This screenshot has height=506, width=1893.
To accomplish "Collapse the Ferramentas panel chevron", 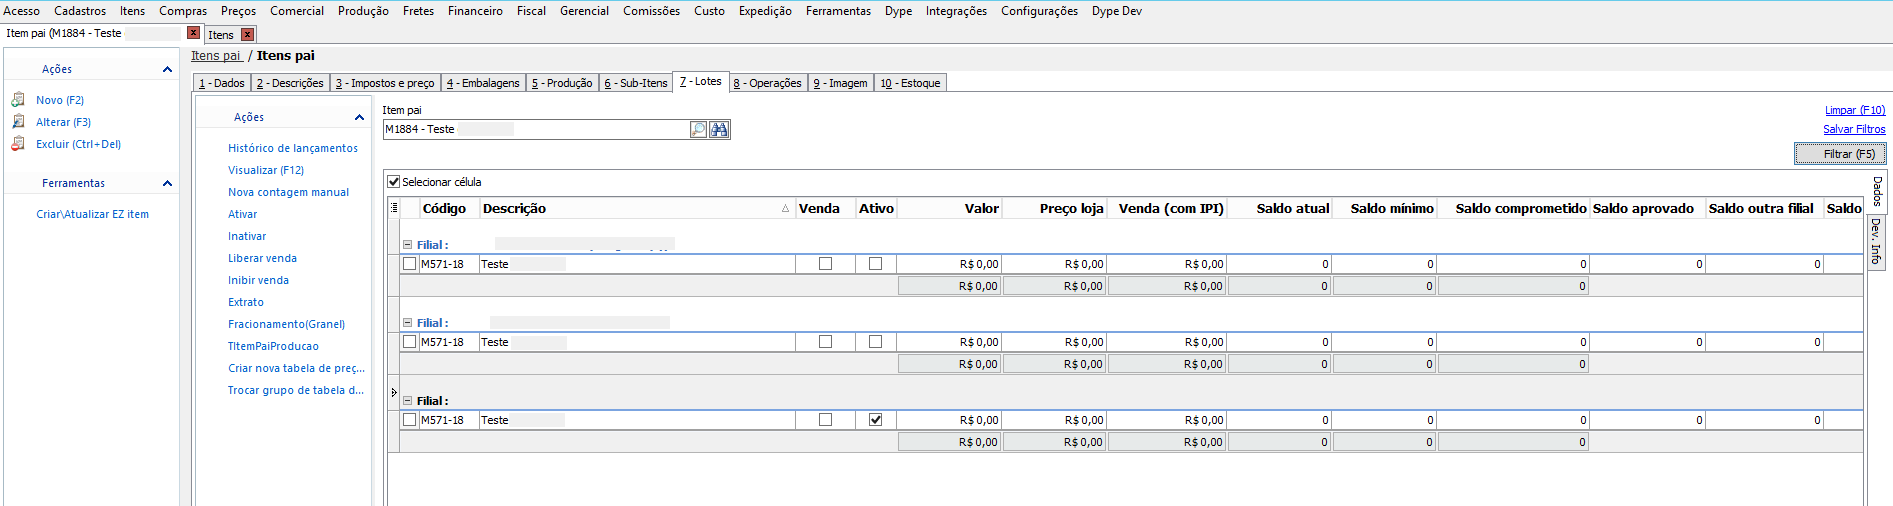I will 167,183.
